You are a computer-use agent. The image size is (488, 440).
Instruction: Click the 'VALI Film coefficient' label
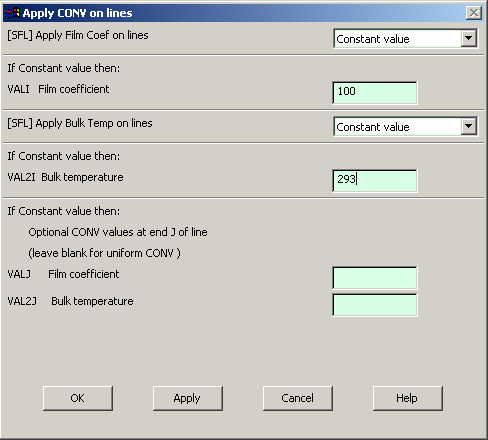(x=58, y=89)
